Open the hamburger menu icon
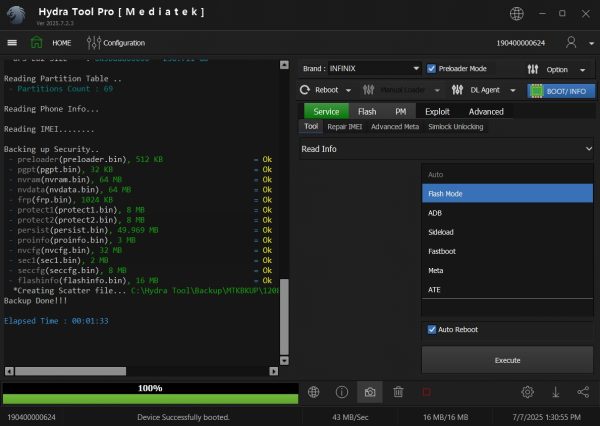This screenshot has height=426, width=600. pos(12,42)
